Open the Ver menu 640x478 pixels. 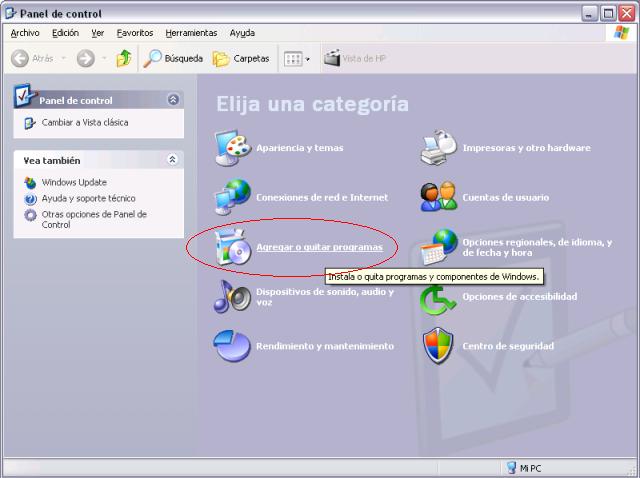98,33
